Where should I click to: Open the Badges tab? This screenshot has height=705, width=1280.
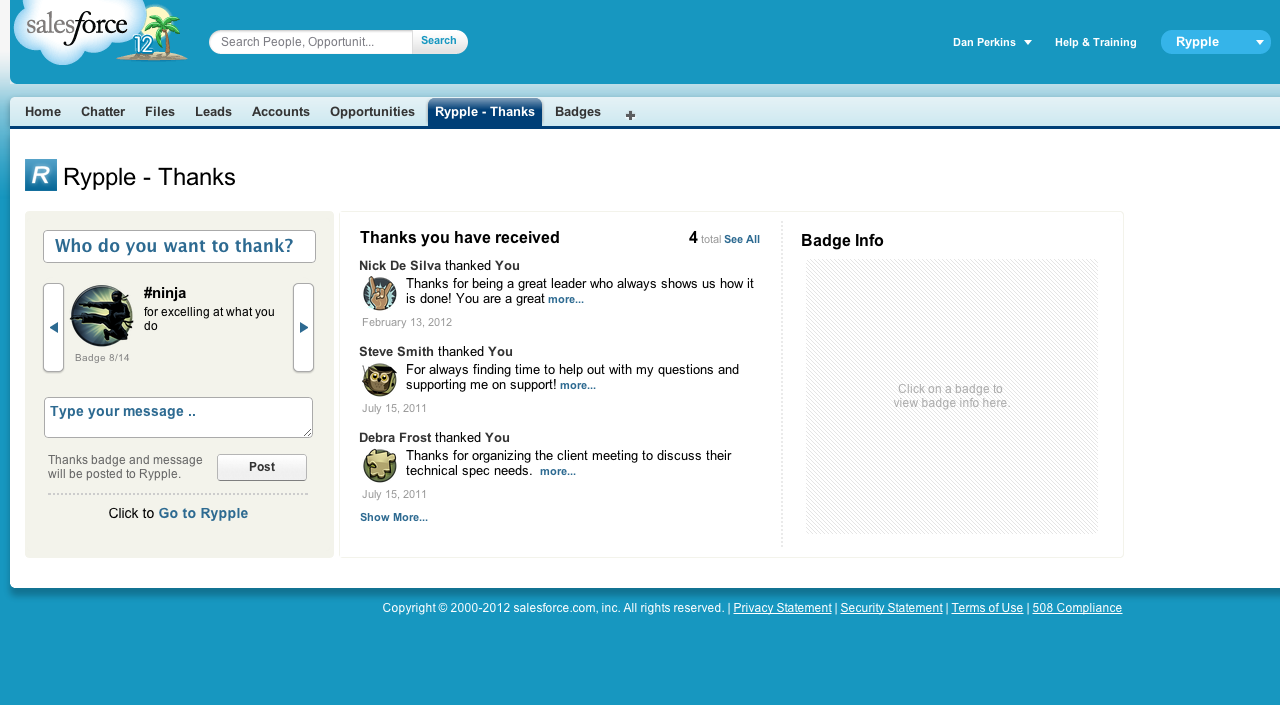[x=578, y=112]
